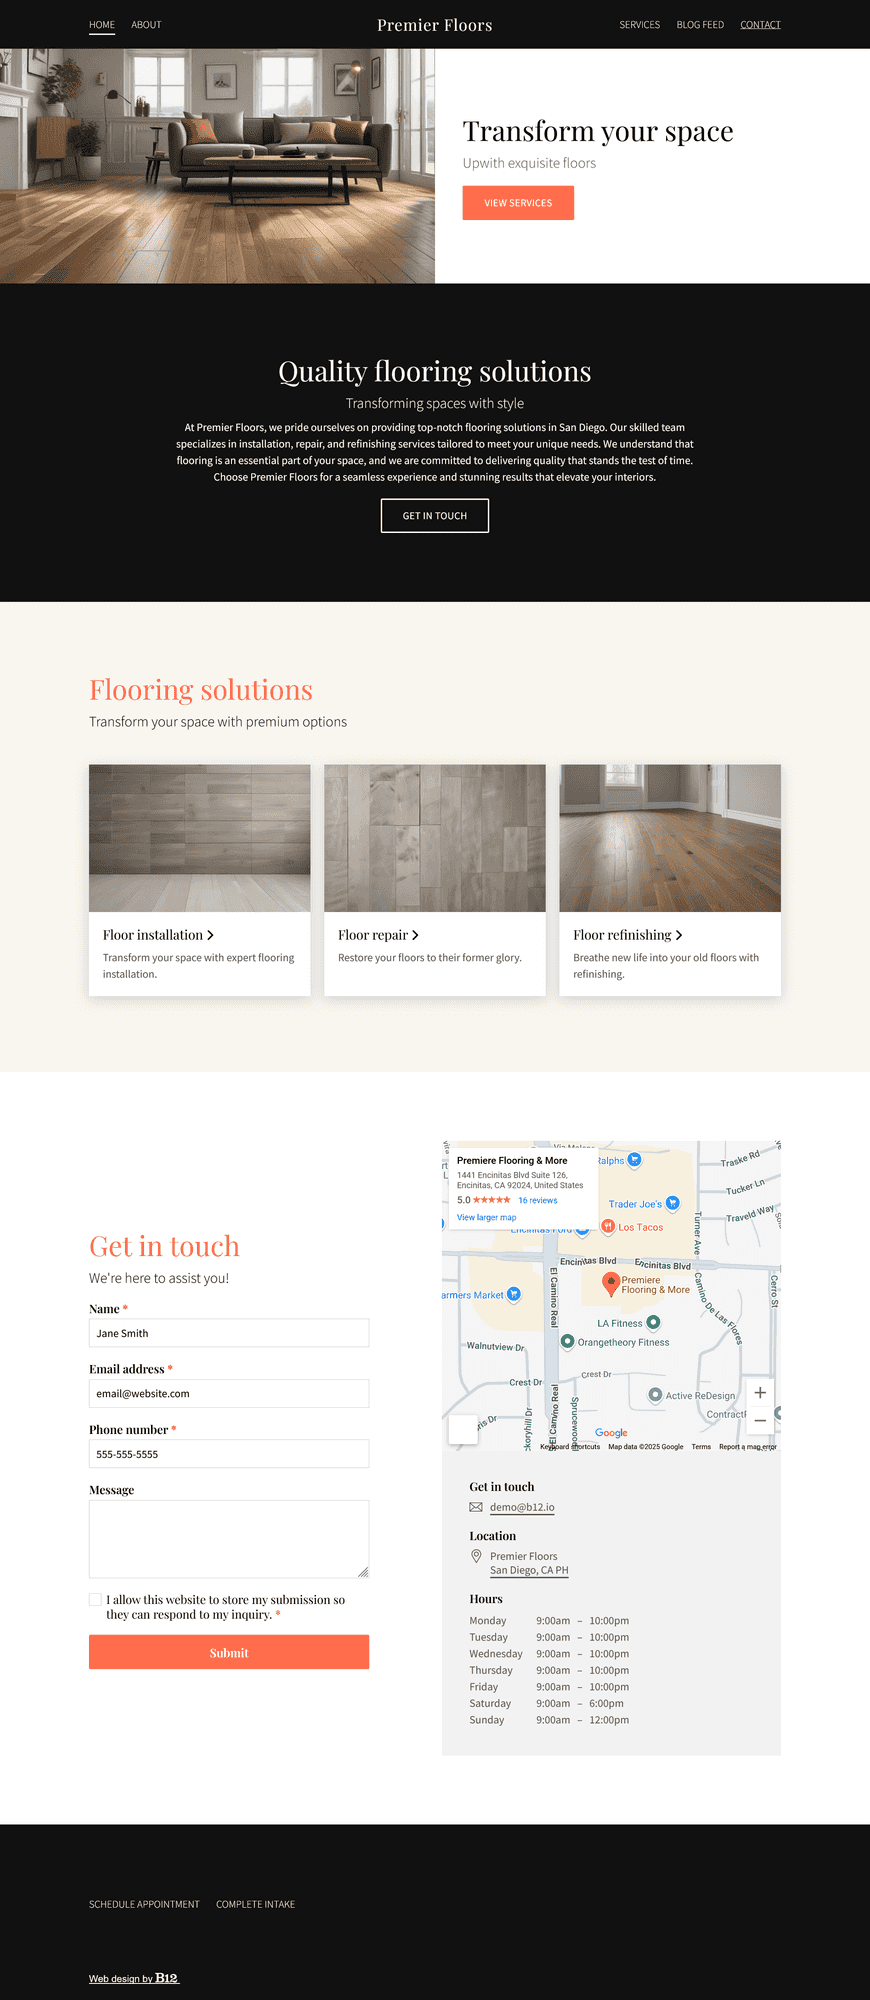Image resolution: width=870 pixels, height=2000 pixels.
Task: Zoom in on the map
Action: pyautogui.click(x=760, y=1392)
